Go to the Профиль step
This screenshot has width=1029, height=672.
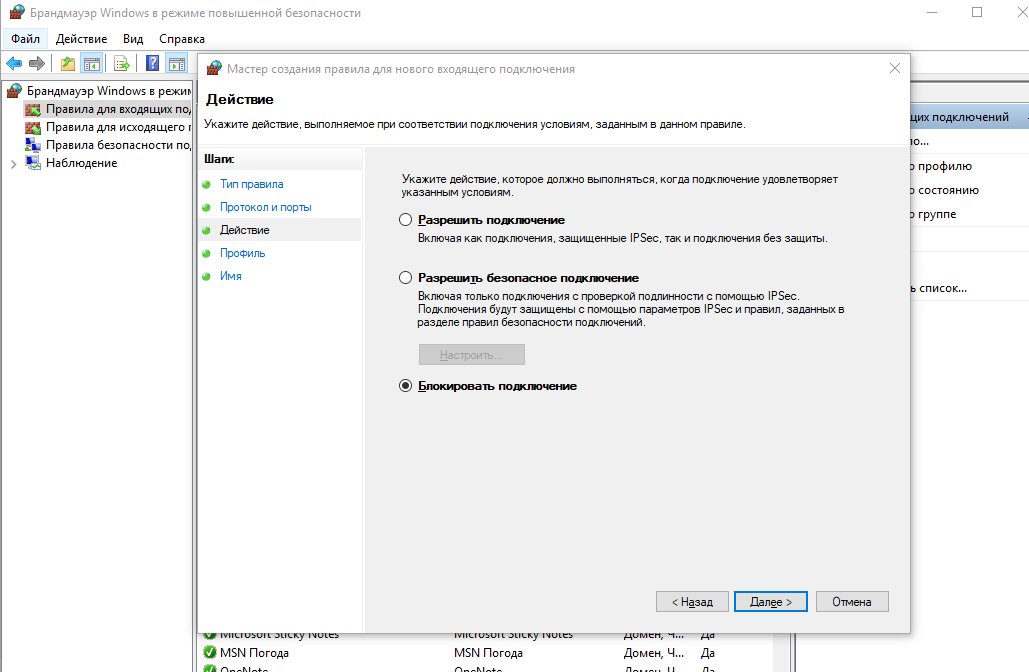pos(243,253)
